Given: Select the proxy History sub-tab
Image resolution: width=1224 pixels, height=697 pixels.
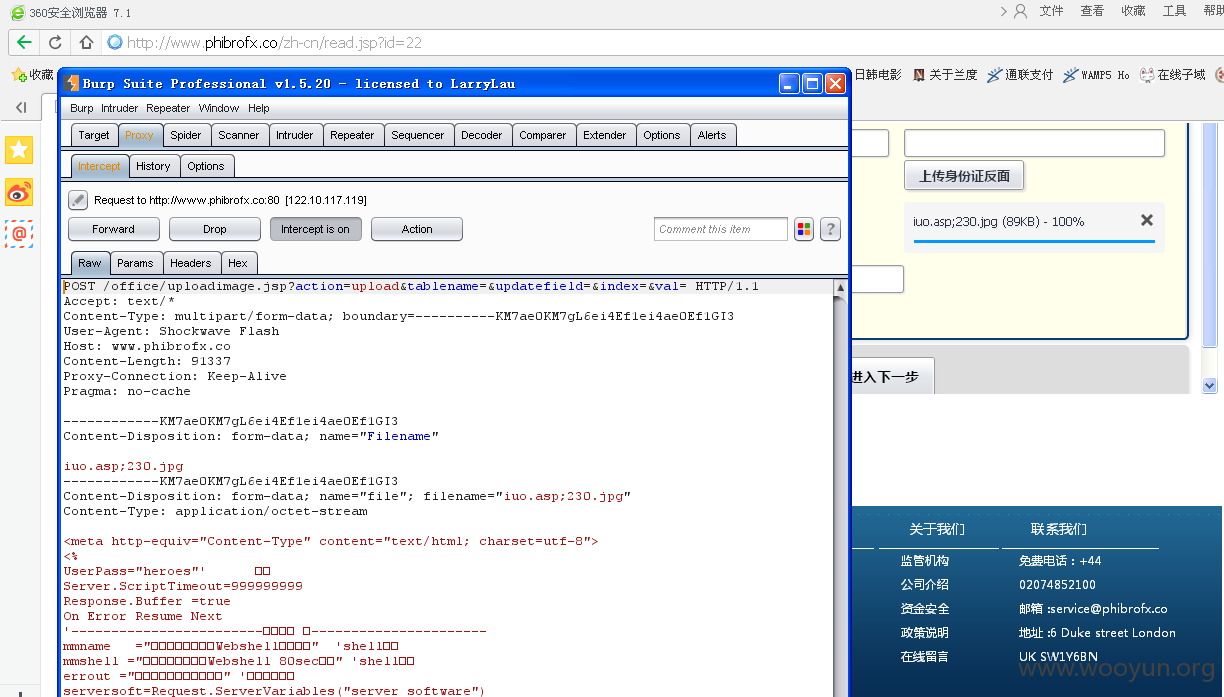Looking at the screenshot, I should pyautogui.click(x=153, y=166).
